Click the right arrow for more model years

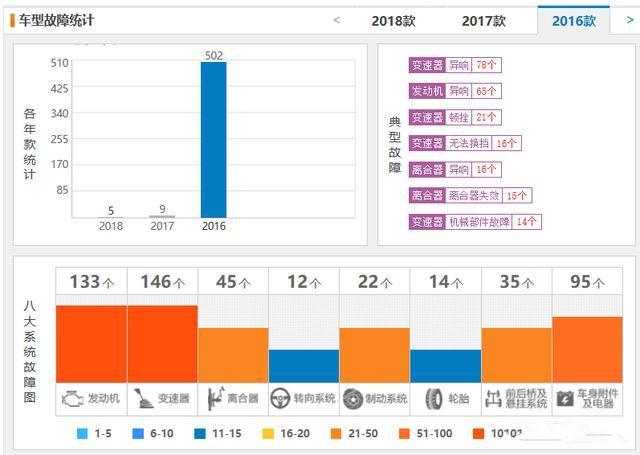click(x=630, y=20)
